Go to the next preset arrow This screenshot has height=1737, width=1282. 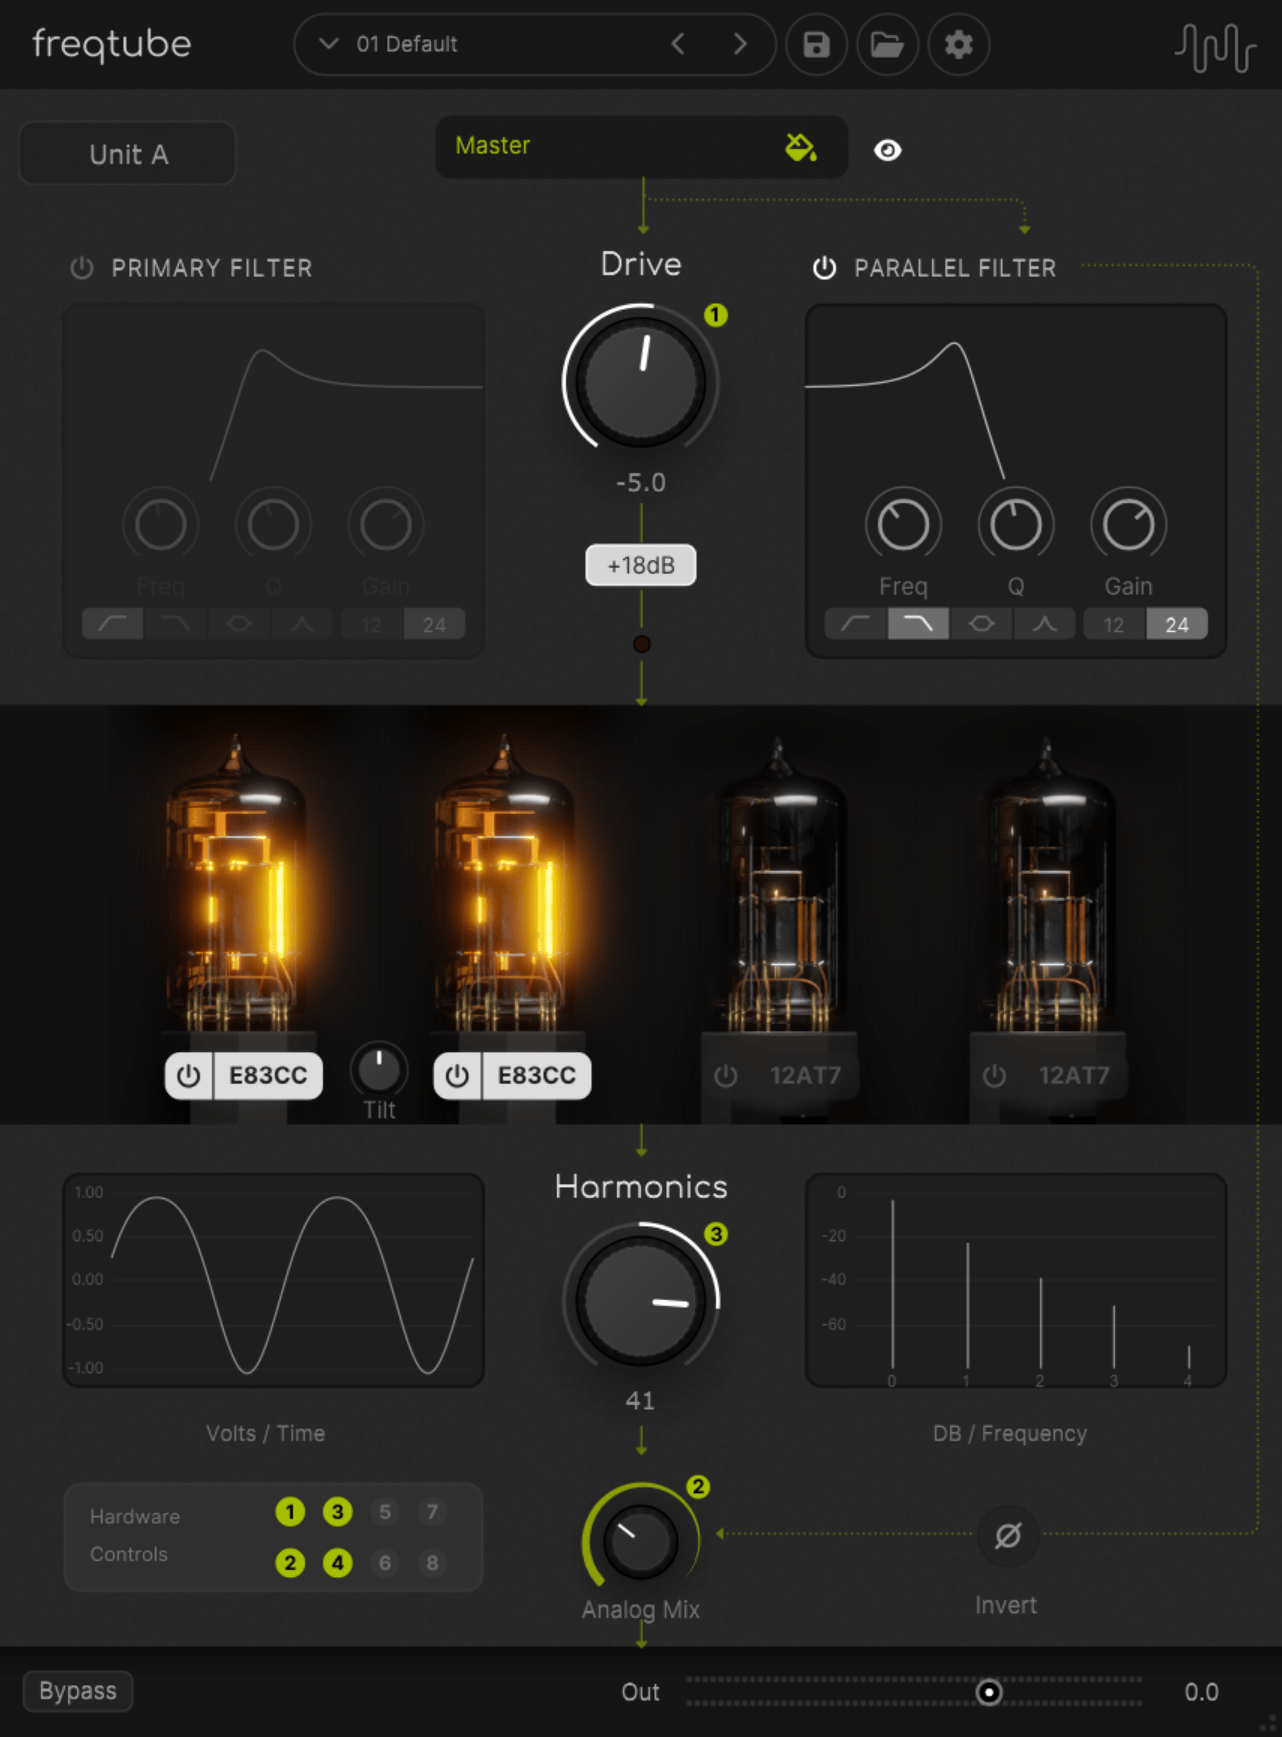click(740, 44)
